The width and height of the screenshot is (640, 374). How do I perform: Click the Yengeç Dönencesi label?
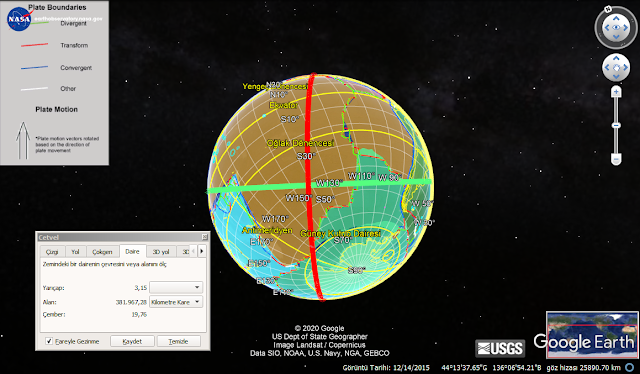point(275,87)
